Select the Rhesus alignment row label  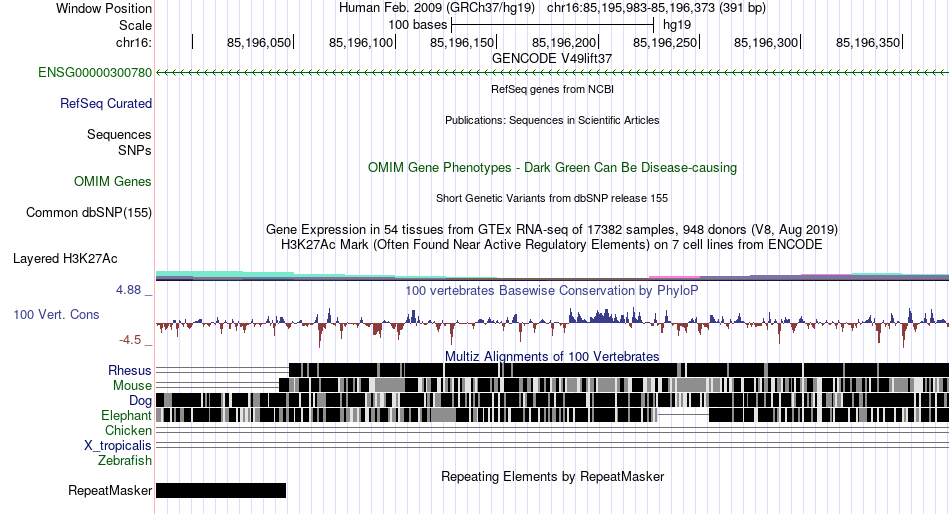click(x=130, y=370)
